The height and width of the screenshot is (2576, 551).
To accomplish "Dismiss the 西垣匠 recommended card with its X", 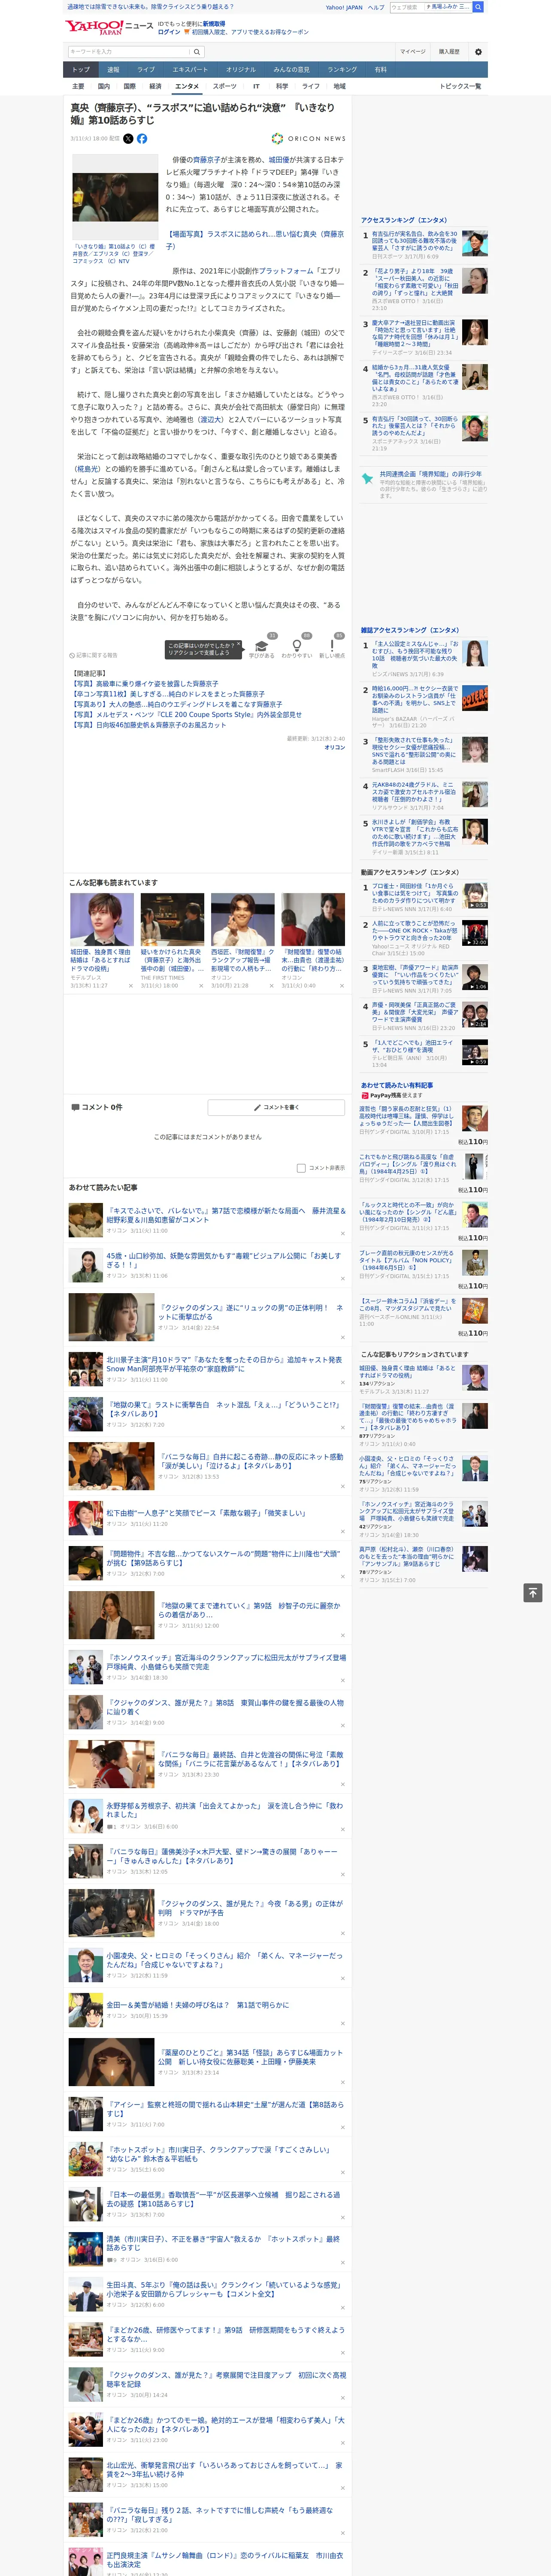I will click(271, 986).
